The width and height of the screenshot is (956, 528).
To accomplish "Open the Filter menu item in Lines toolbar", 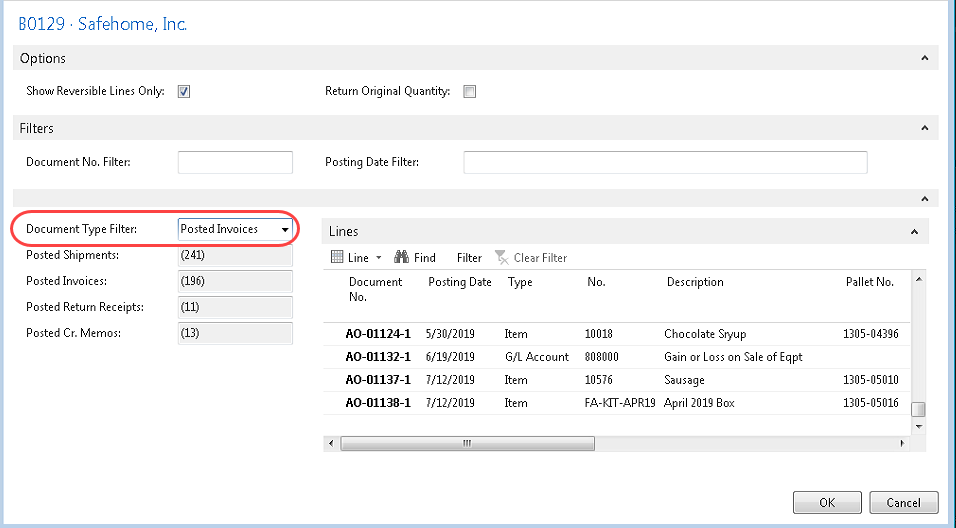I will tap(469, 258).
